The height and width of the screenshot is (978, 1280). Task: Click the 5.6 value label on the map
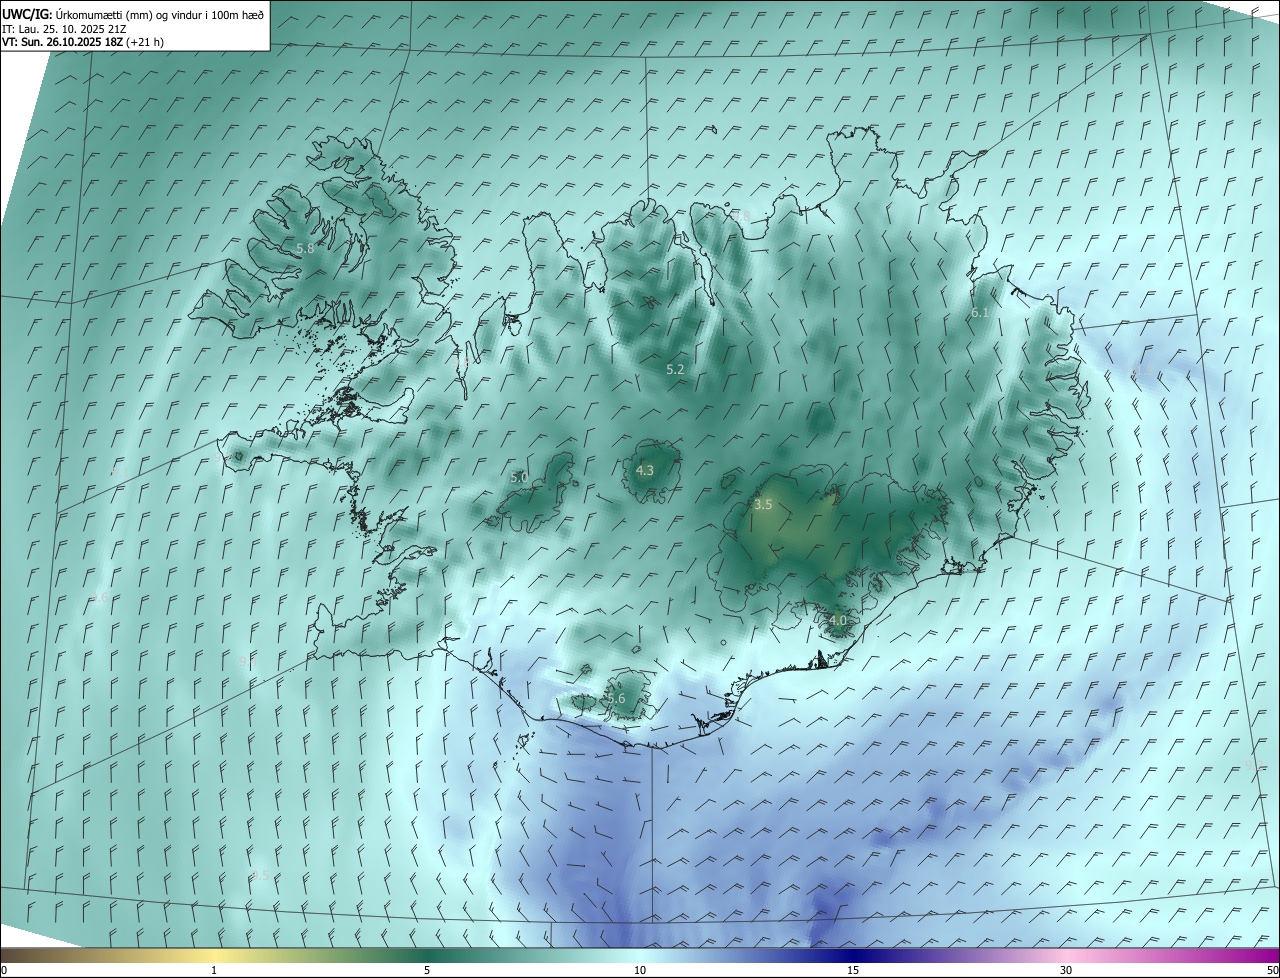pos(616,698)
